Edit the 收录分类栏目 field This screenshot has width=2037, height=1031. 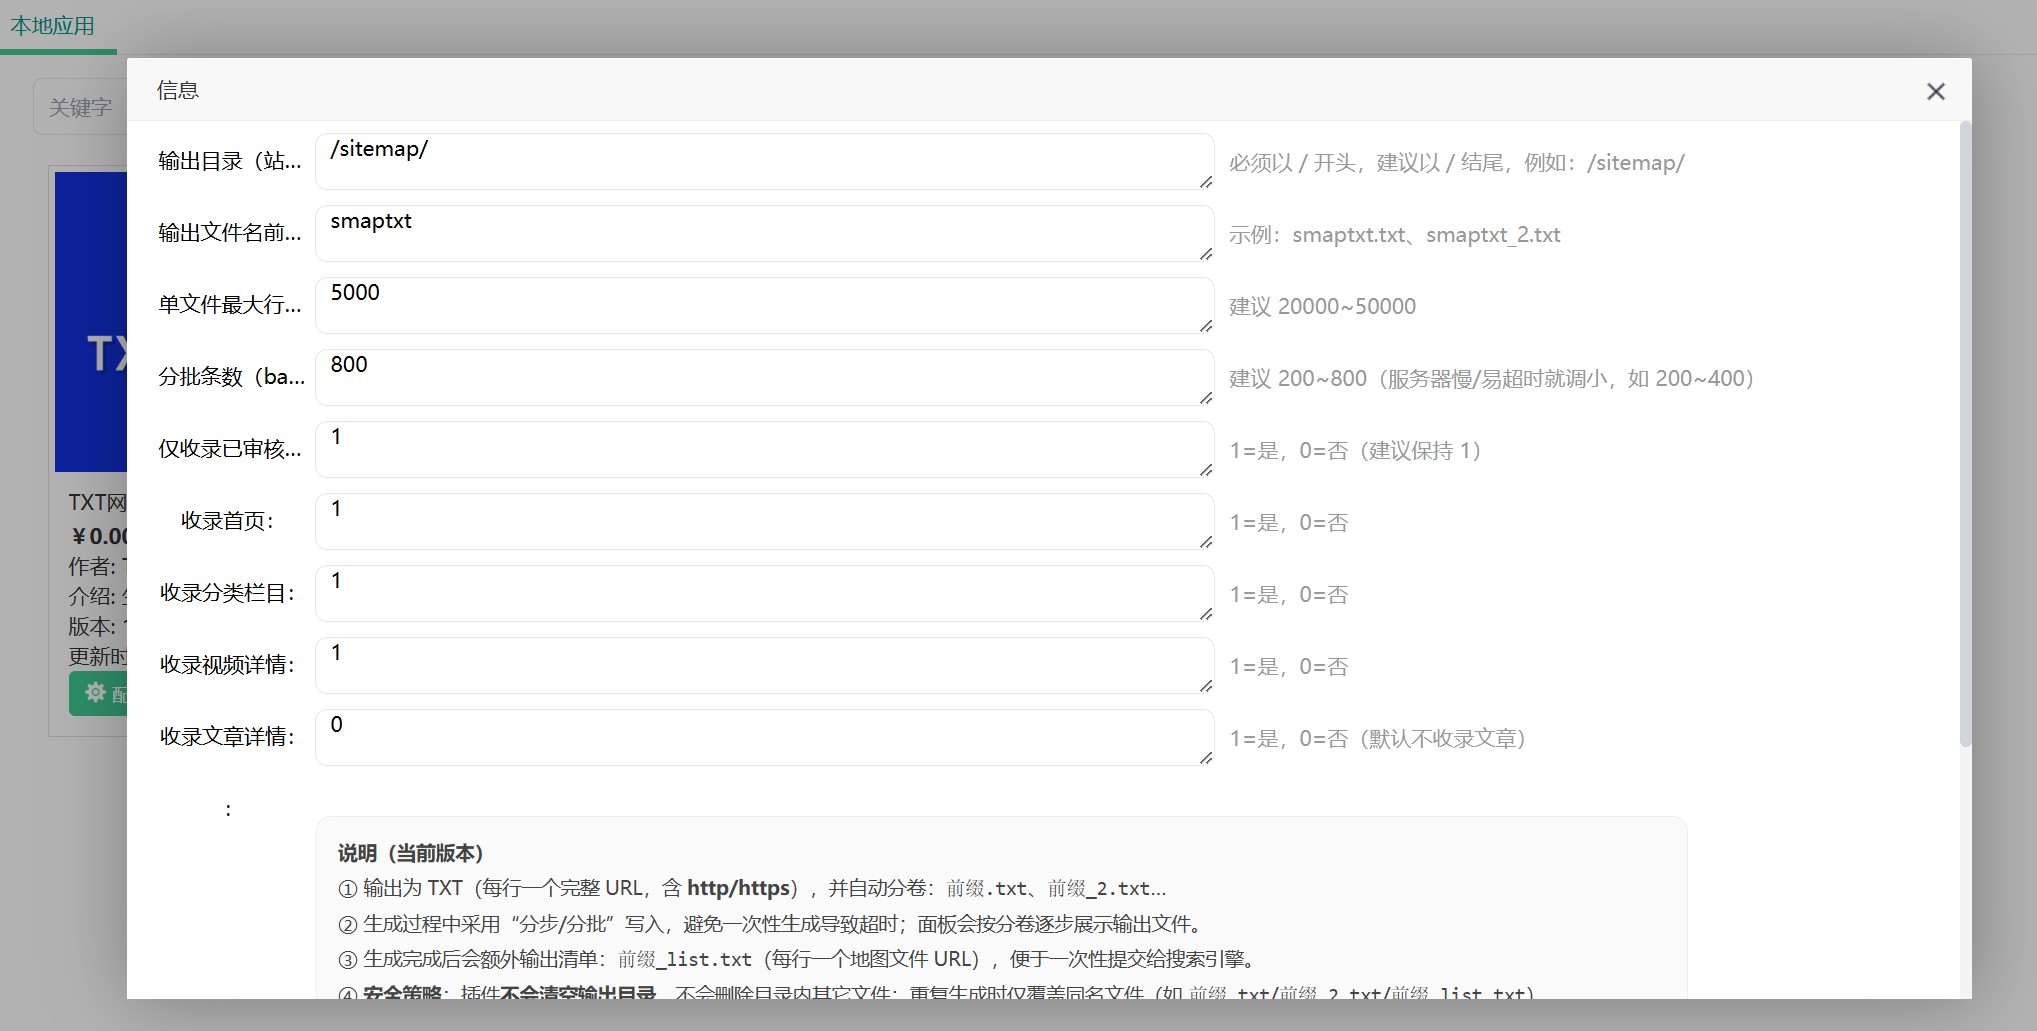(764, 594)
